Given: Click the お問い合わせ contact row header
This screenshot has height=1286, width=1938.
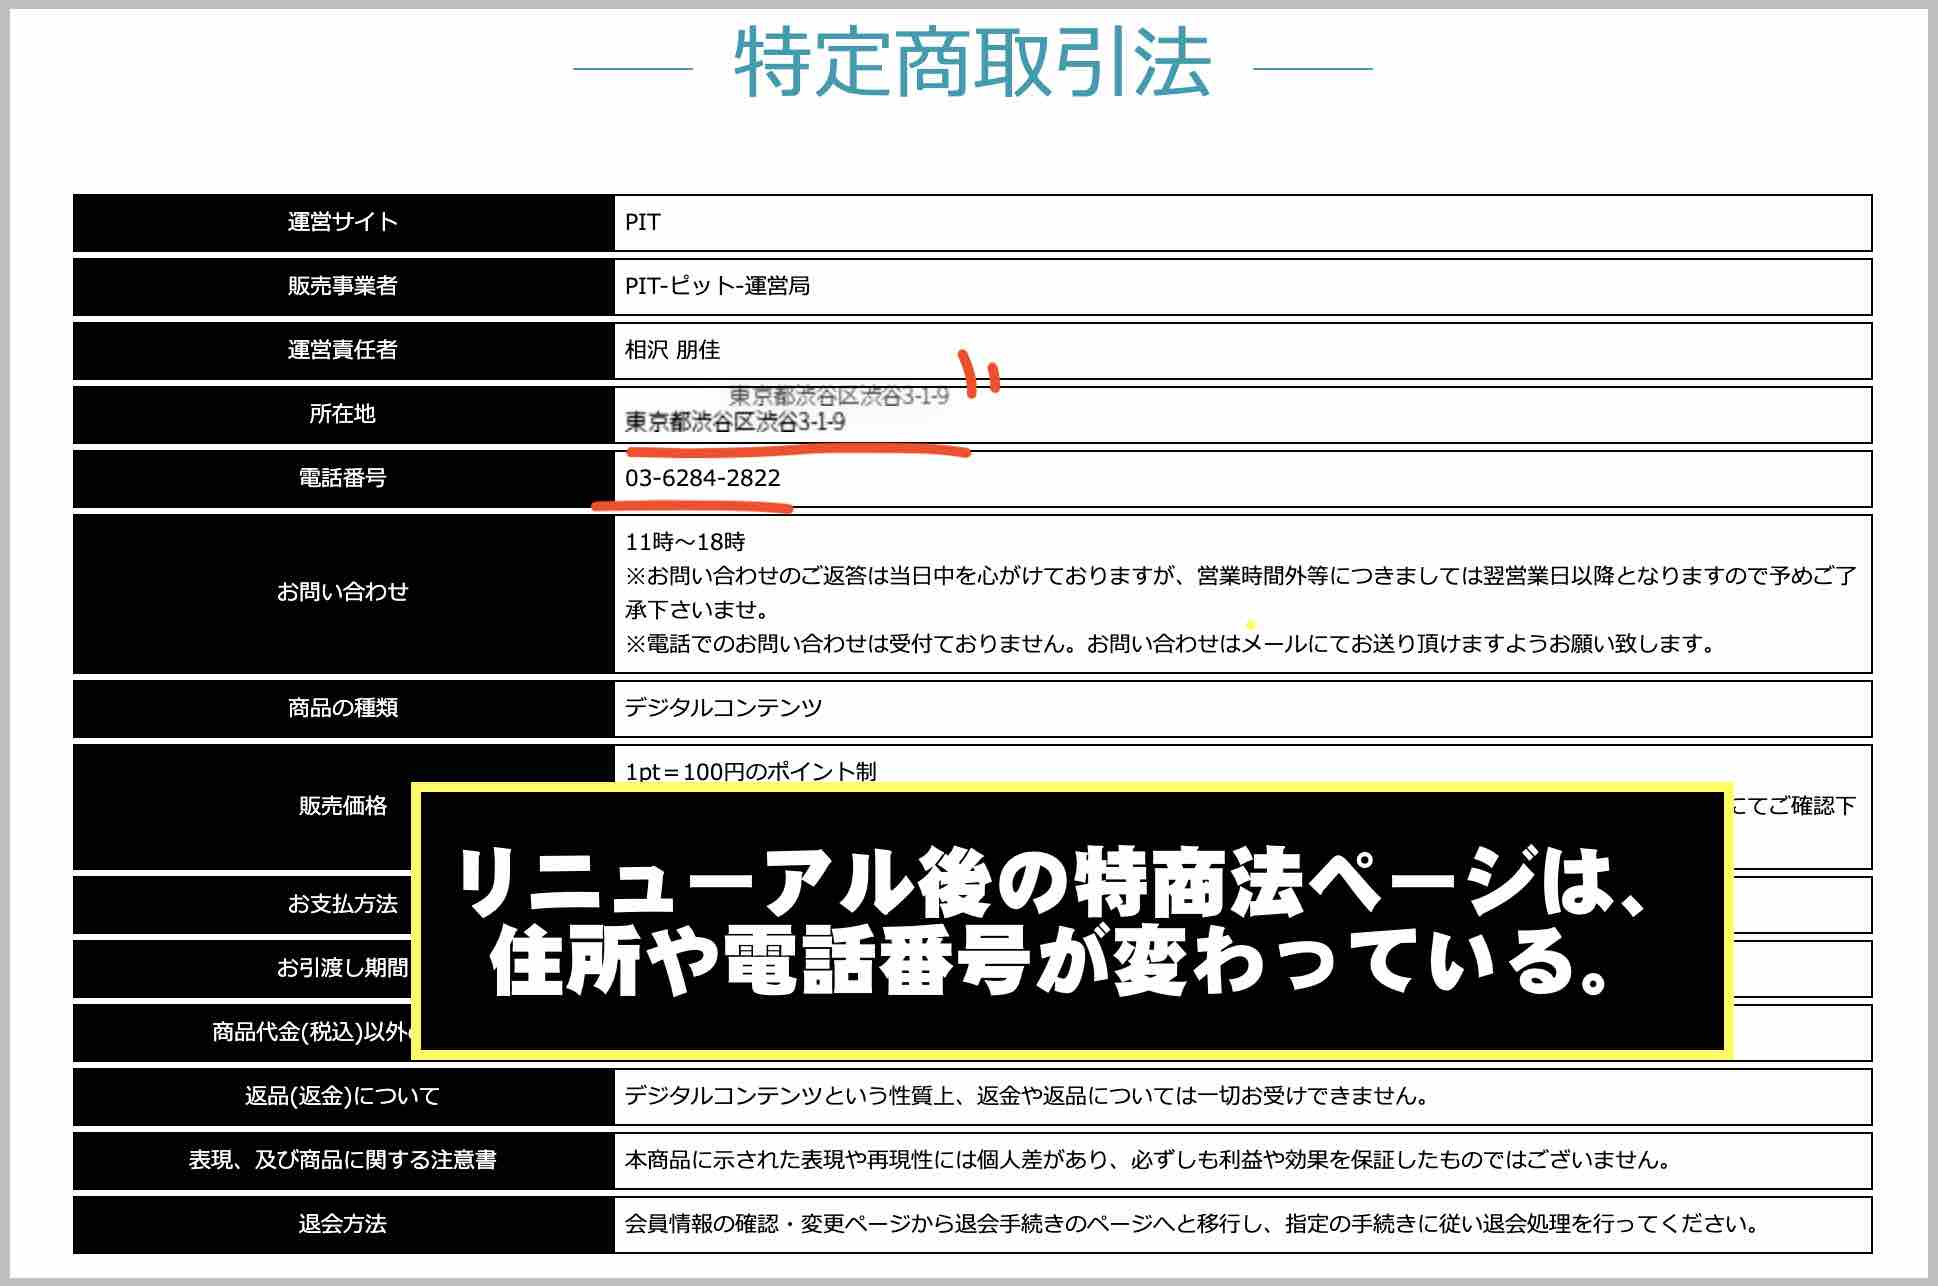Looking at the screenshot, I should (344, 592).
